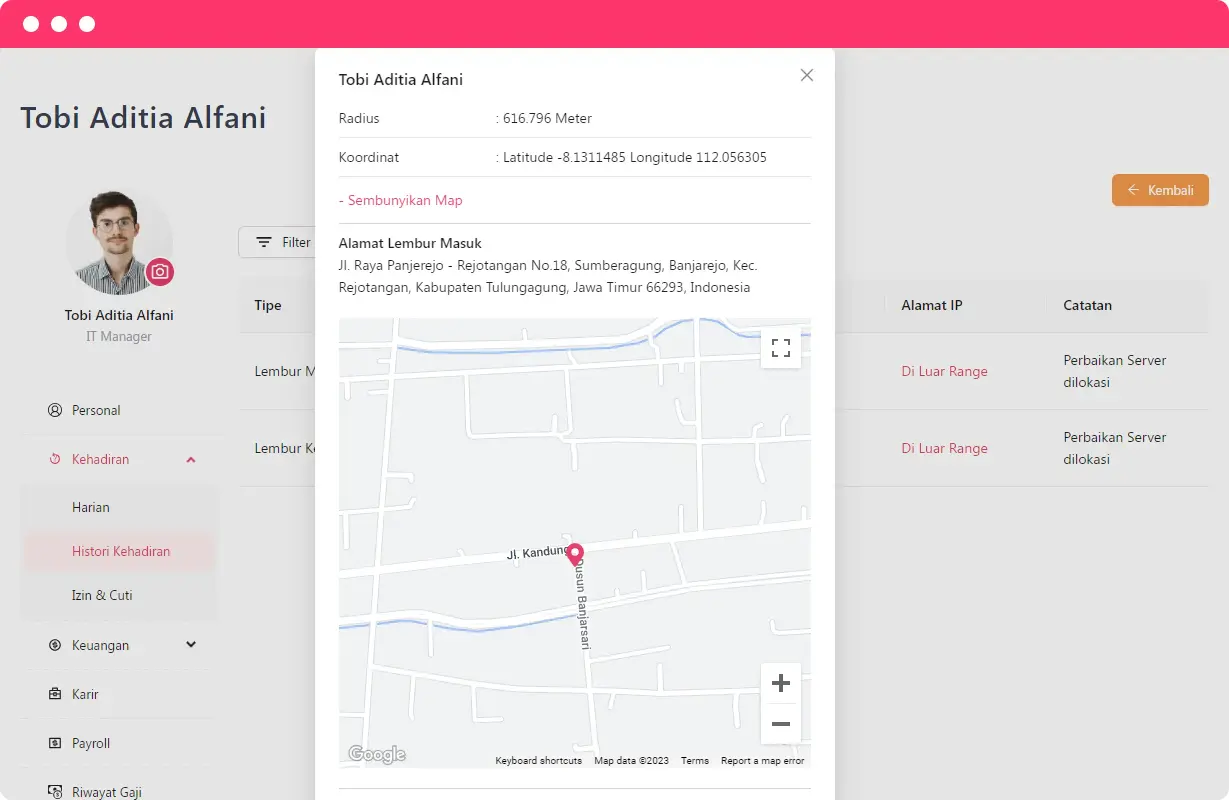Click the Personal user icon in sidebar
Screen dimensions: 1229x800
pos(55,410)
